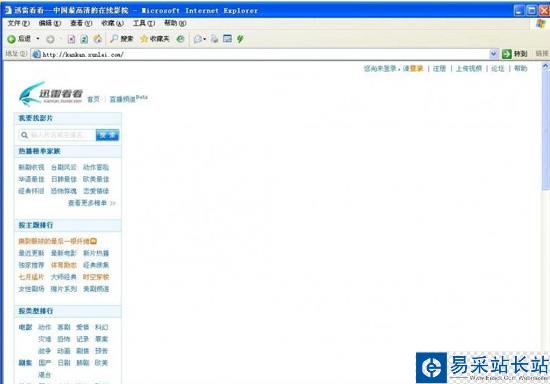Click the 恐怖惊魂 ranking link
Viewport: 550px width, 384px height.
[x=63, y=191]
